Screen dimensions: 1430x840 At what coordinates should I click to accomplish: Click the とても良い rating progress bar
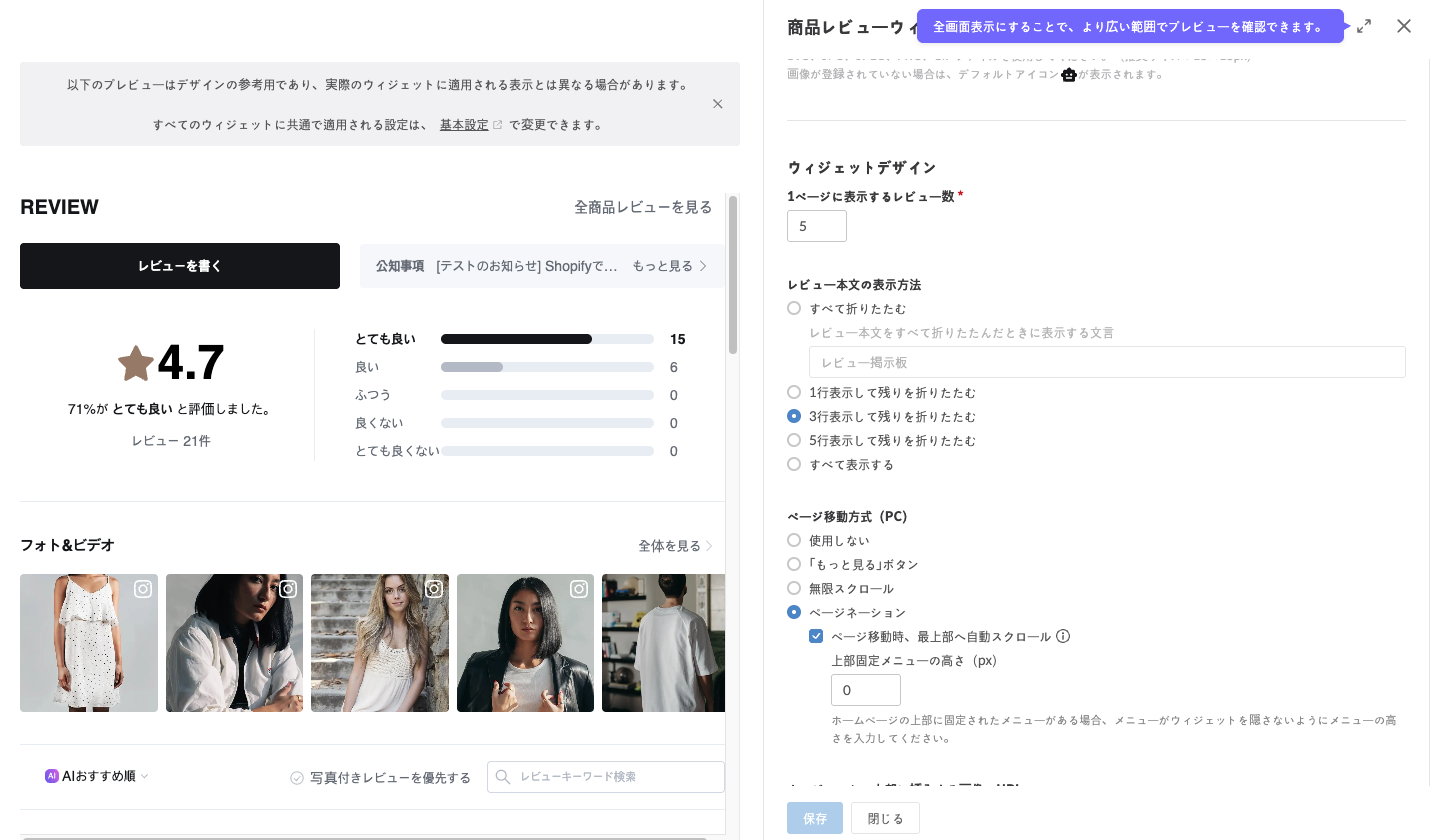tap(547, 339)
